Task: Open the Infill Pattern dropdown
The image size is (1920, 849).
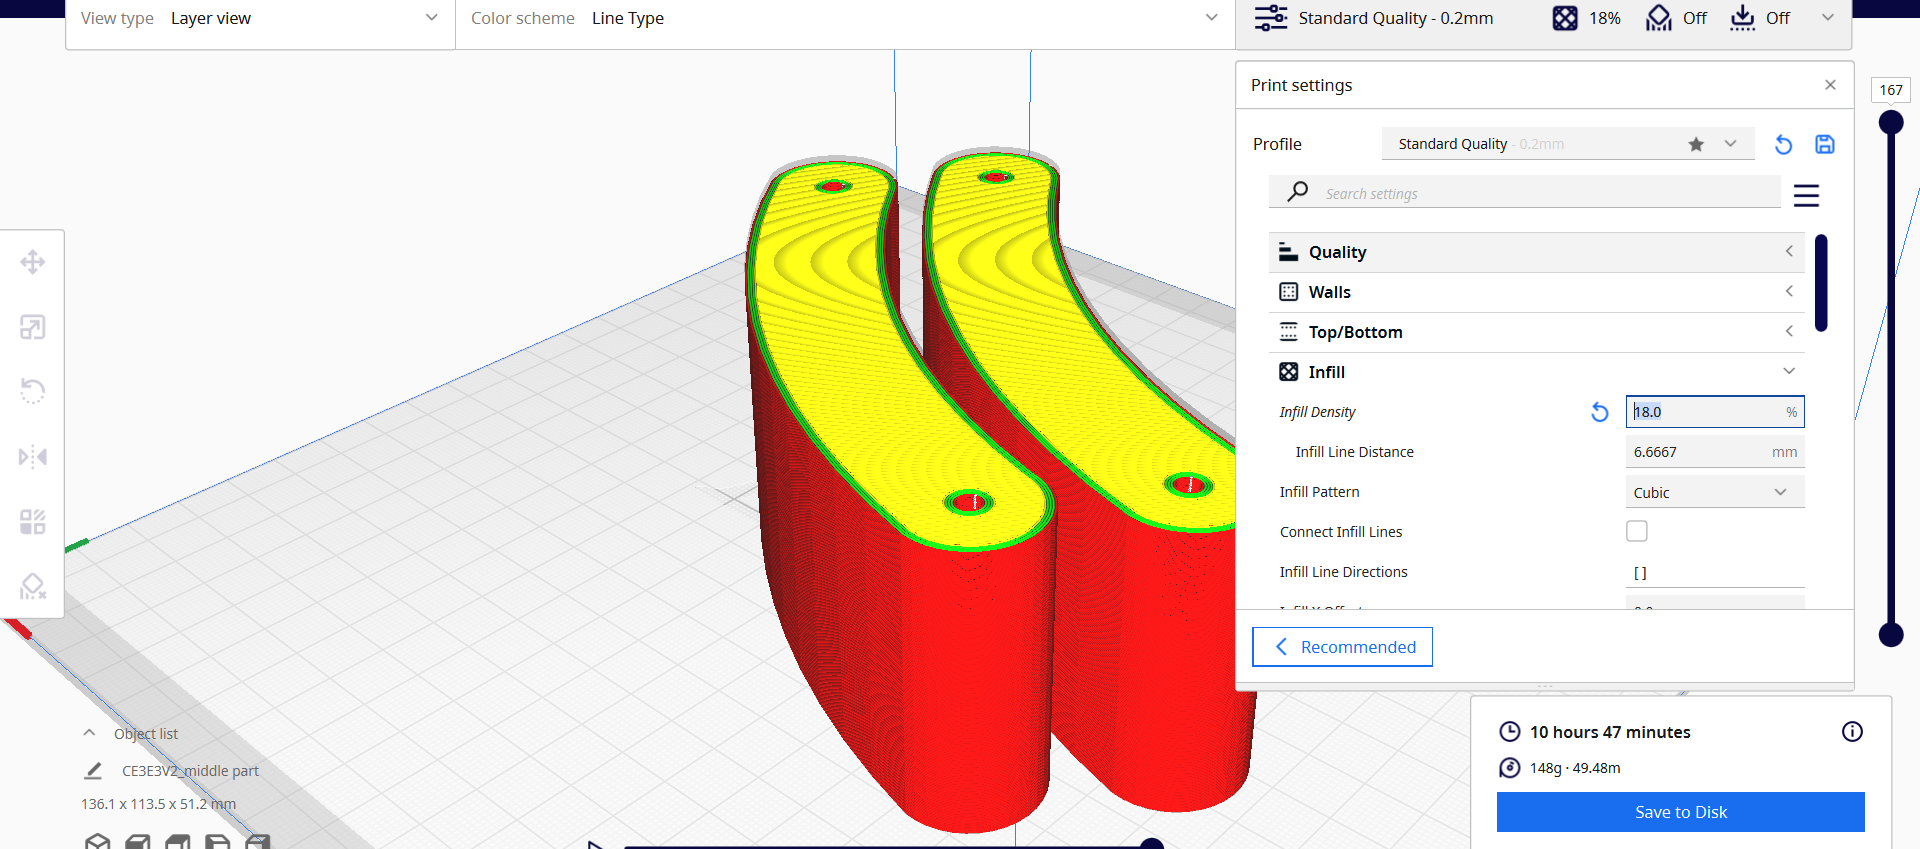Action: pos(1715,492)
